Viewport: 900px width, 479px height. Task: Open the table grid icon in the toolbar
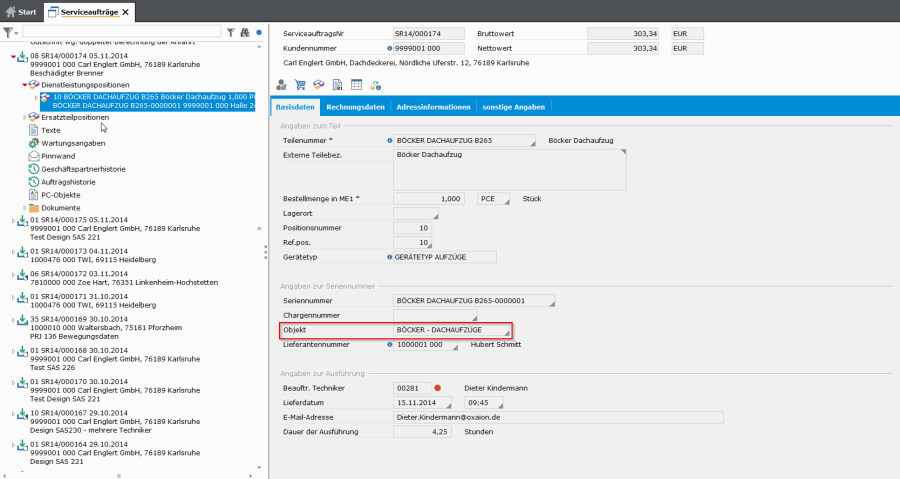(357, 85)
